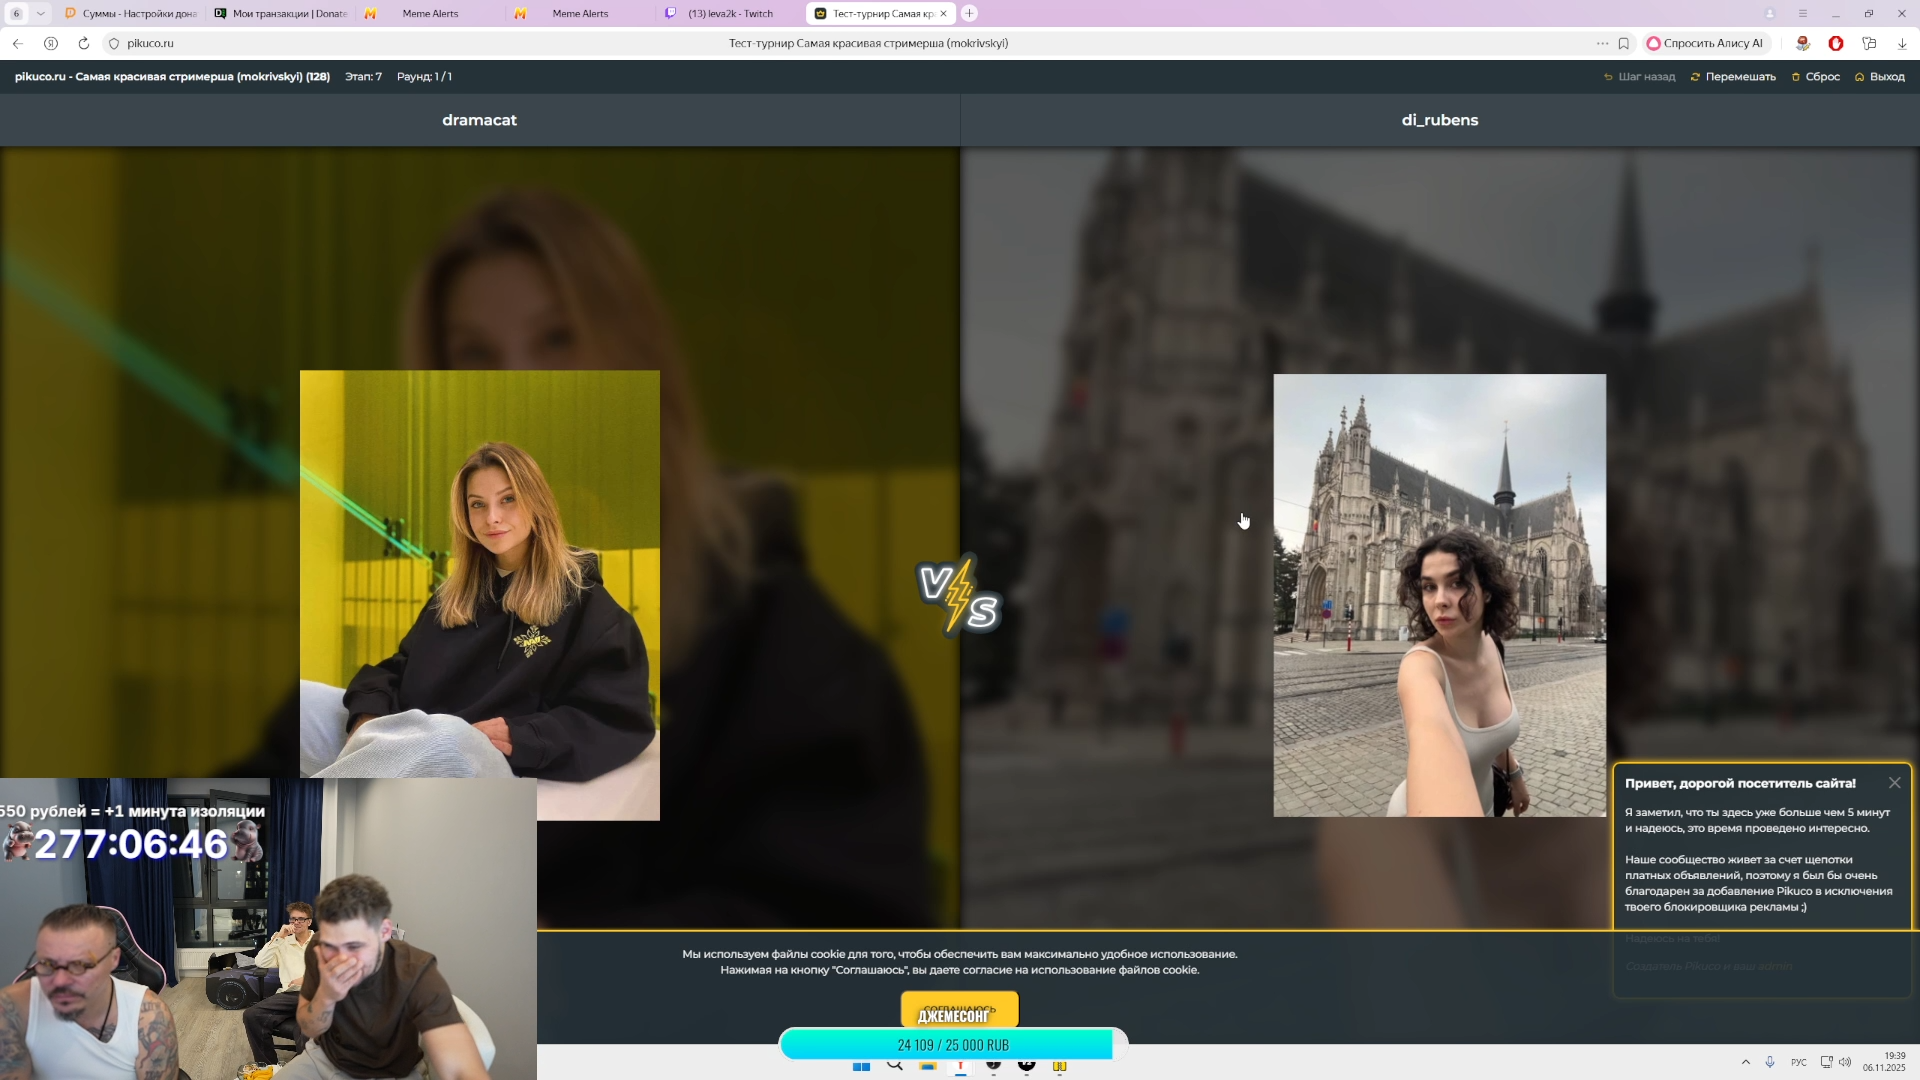Click Шаг назад to undo last step
The image size is (1920, 1080).
click(1640, 77)
